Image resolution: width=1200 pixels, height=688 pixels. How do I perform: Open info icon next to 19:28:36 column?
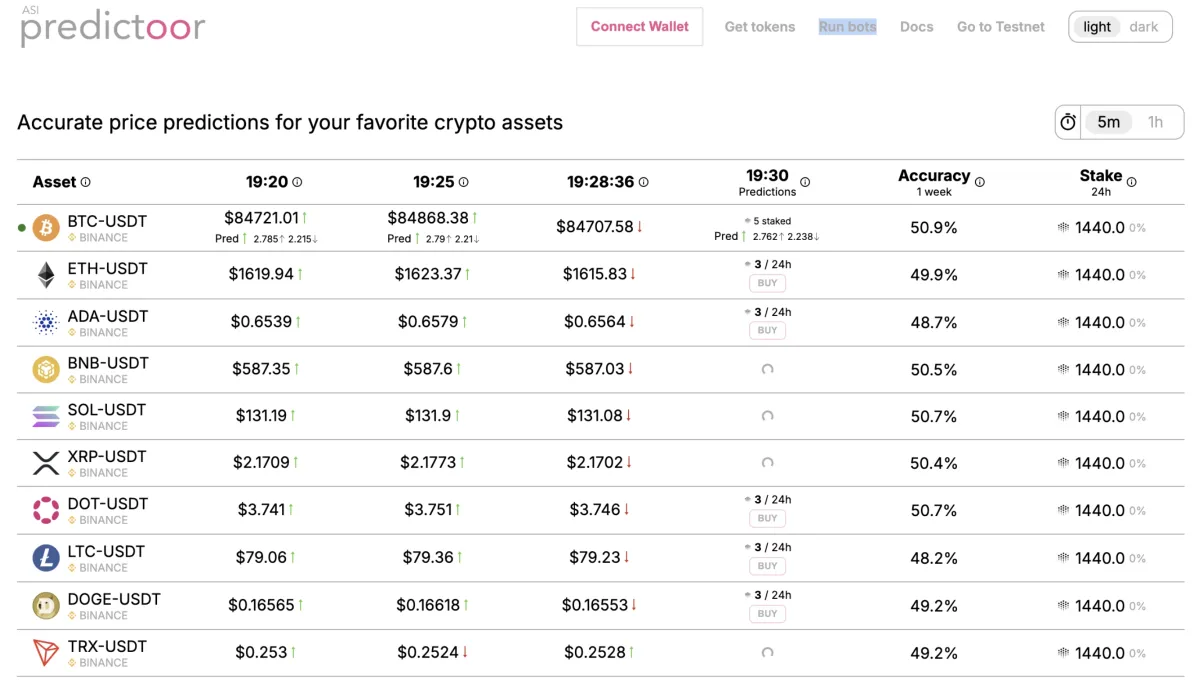[x=643, y=182]
